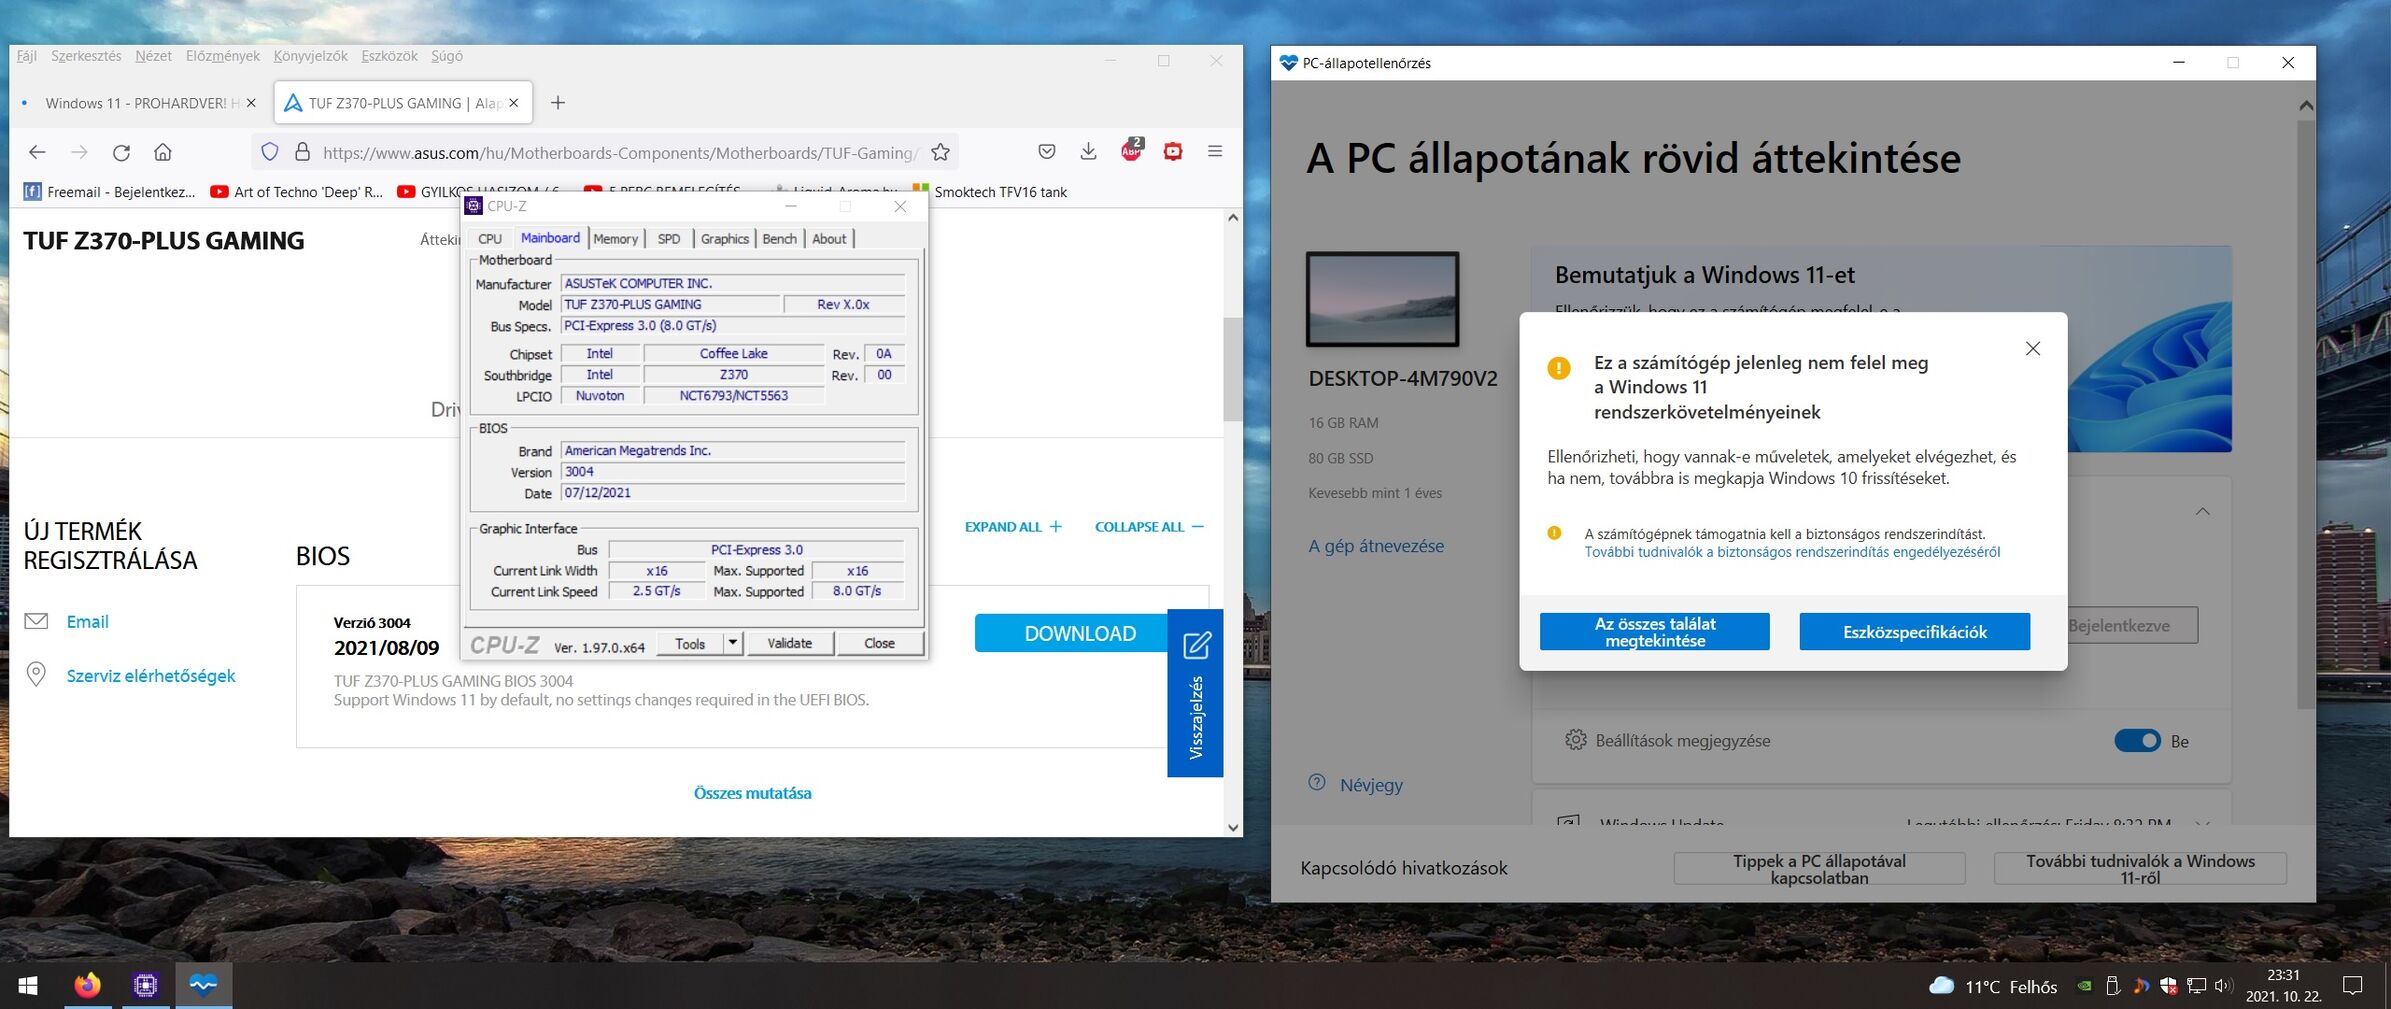Click Névjegy help icon in PC Health Check
The image size is (2391, 1009).
(x=1317, y=783)
